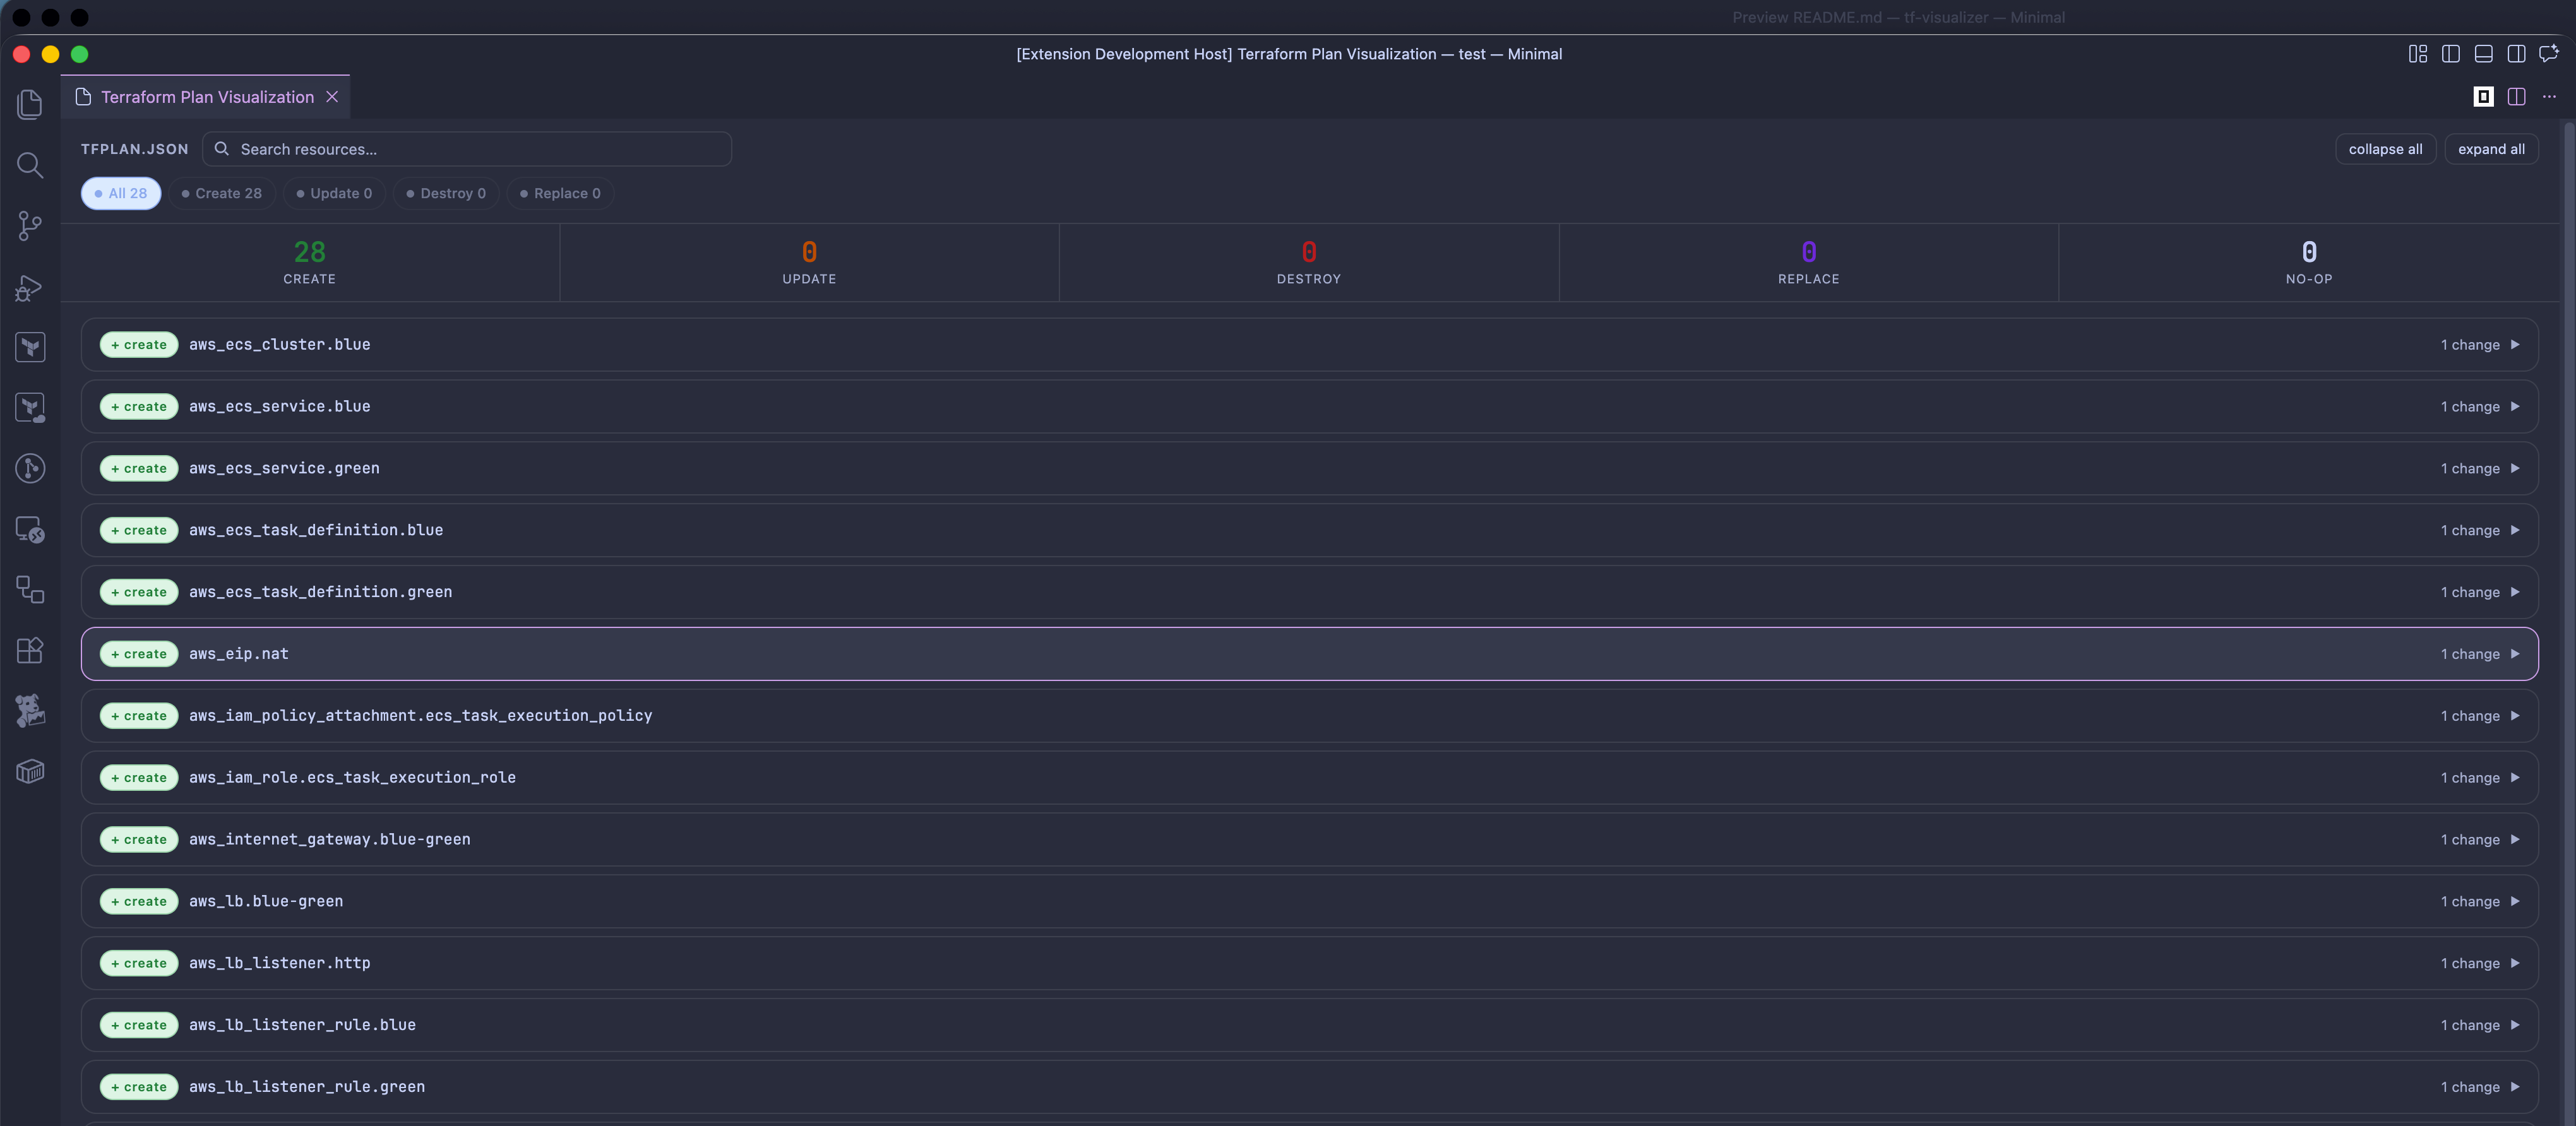This screenshot has height=1126, width=2576.
Task: Open the editor More Actions menu
Action: pyautogui.click(x=2549, y=97)
